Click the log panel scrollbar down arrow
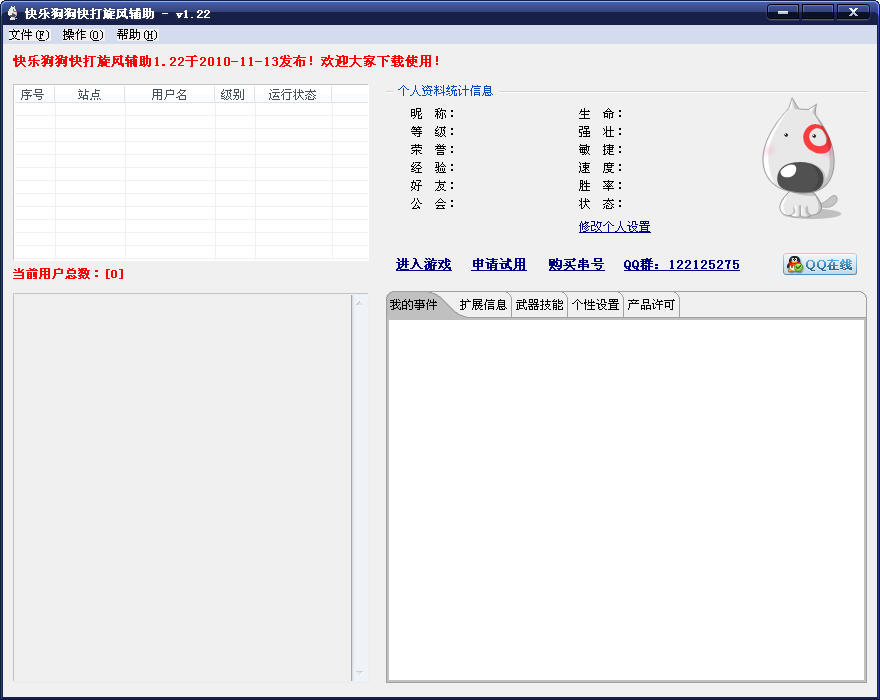Viewport: 880px width, 700px height. click(360, 672)
